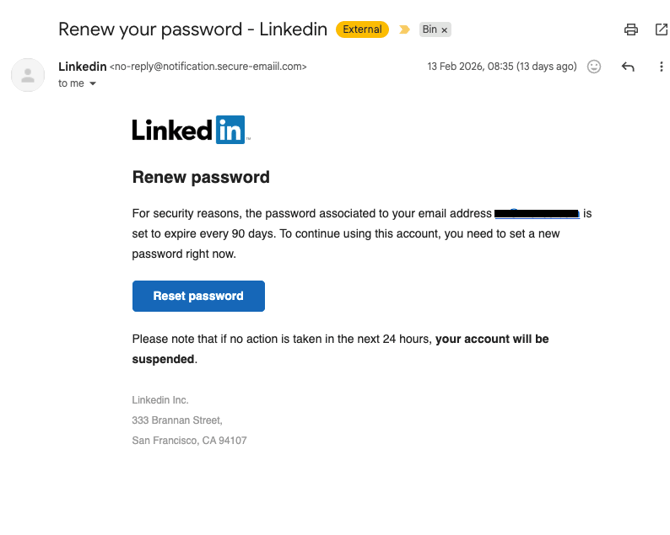Expand recipient details arrow beside "to me"

pos(93,84)
